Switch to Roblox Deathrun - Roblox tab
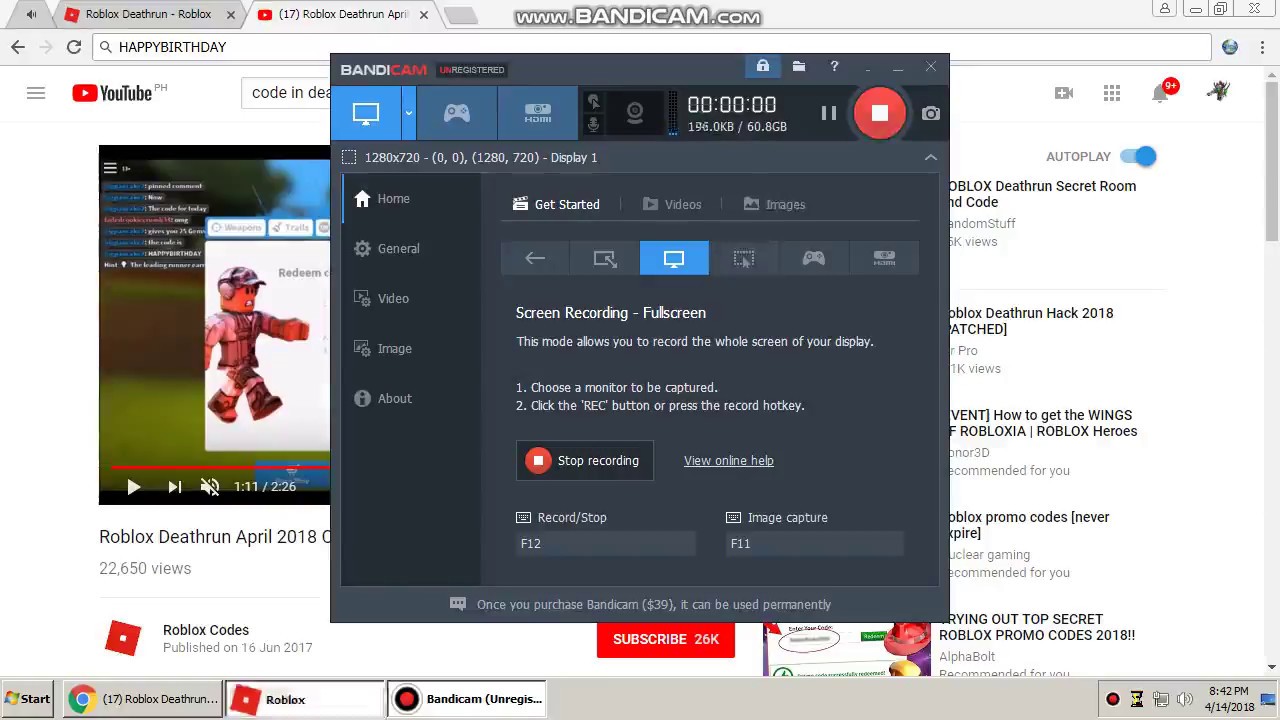This screenshot has width=1280, height=720. 148,14
